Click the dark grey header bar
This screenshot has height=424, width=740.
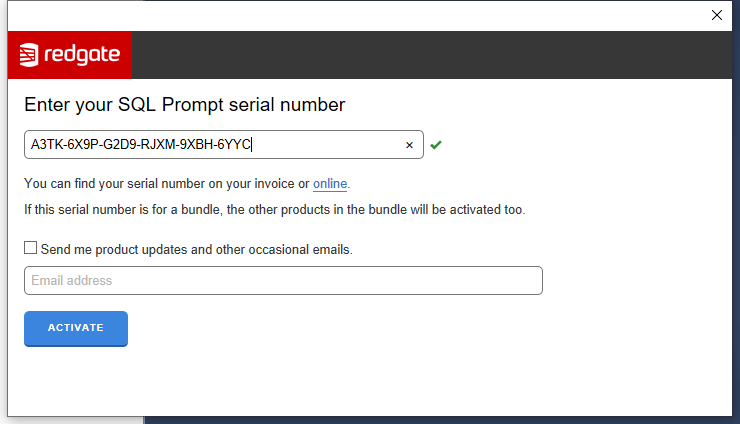point(430,55)
